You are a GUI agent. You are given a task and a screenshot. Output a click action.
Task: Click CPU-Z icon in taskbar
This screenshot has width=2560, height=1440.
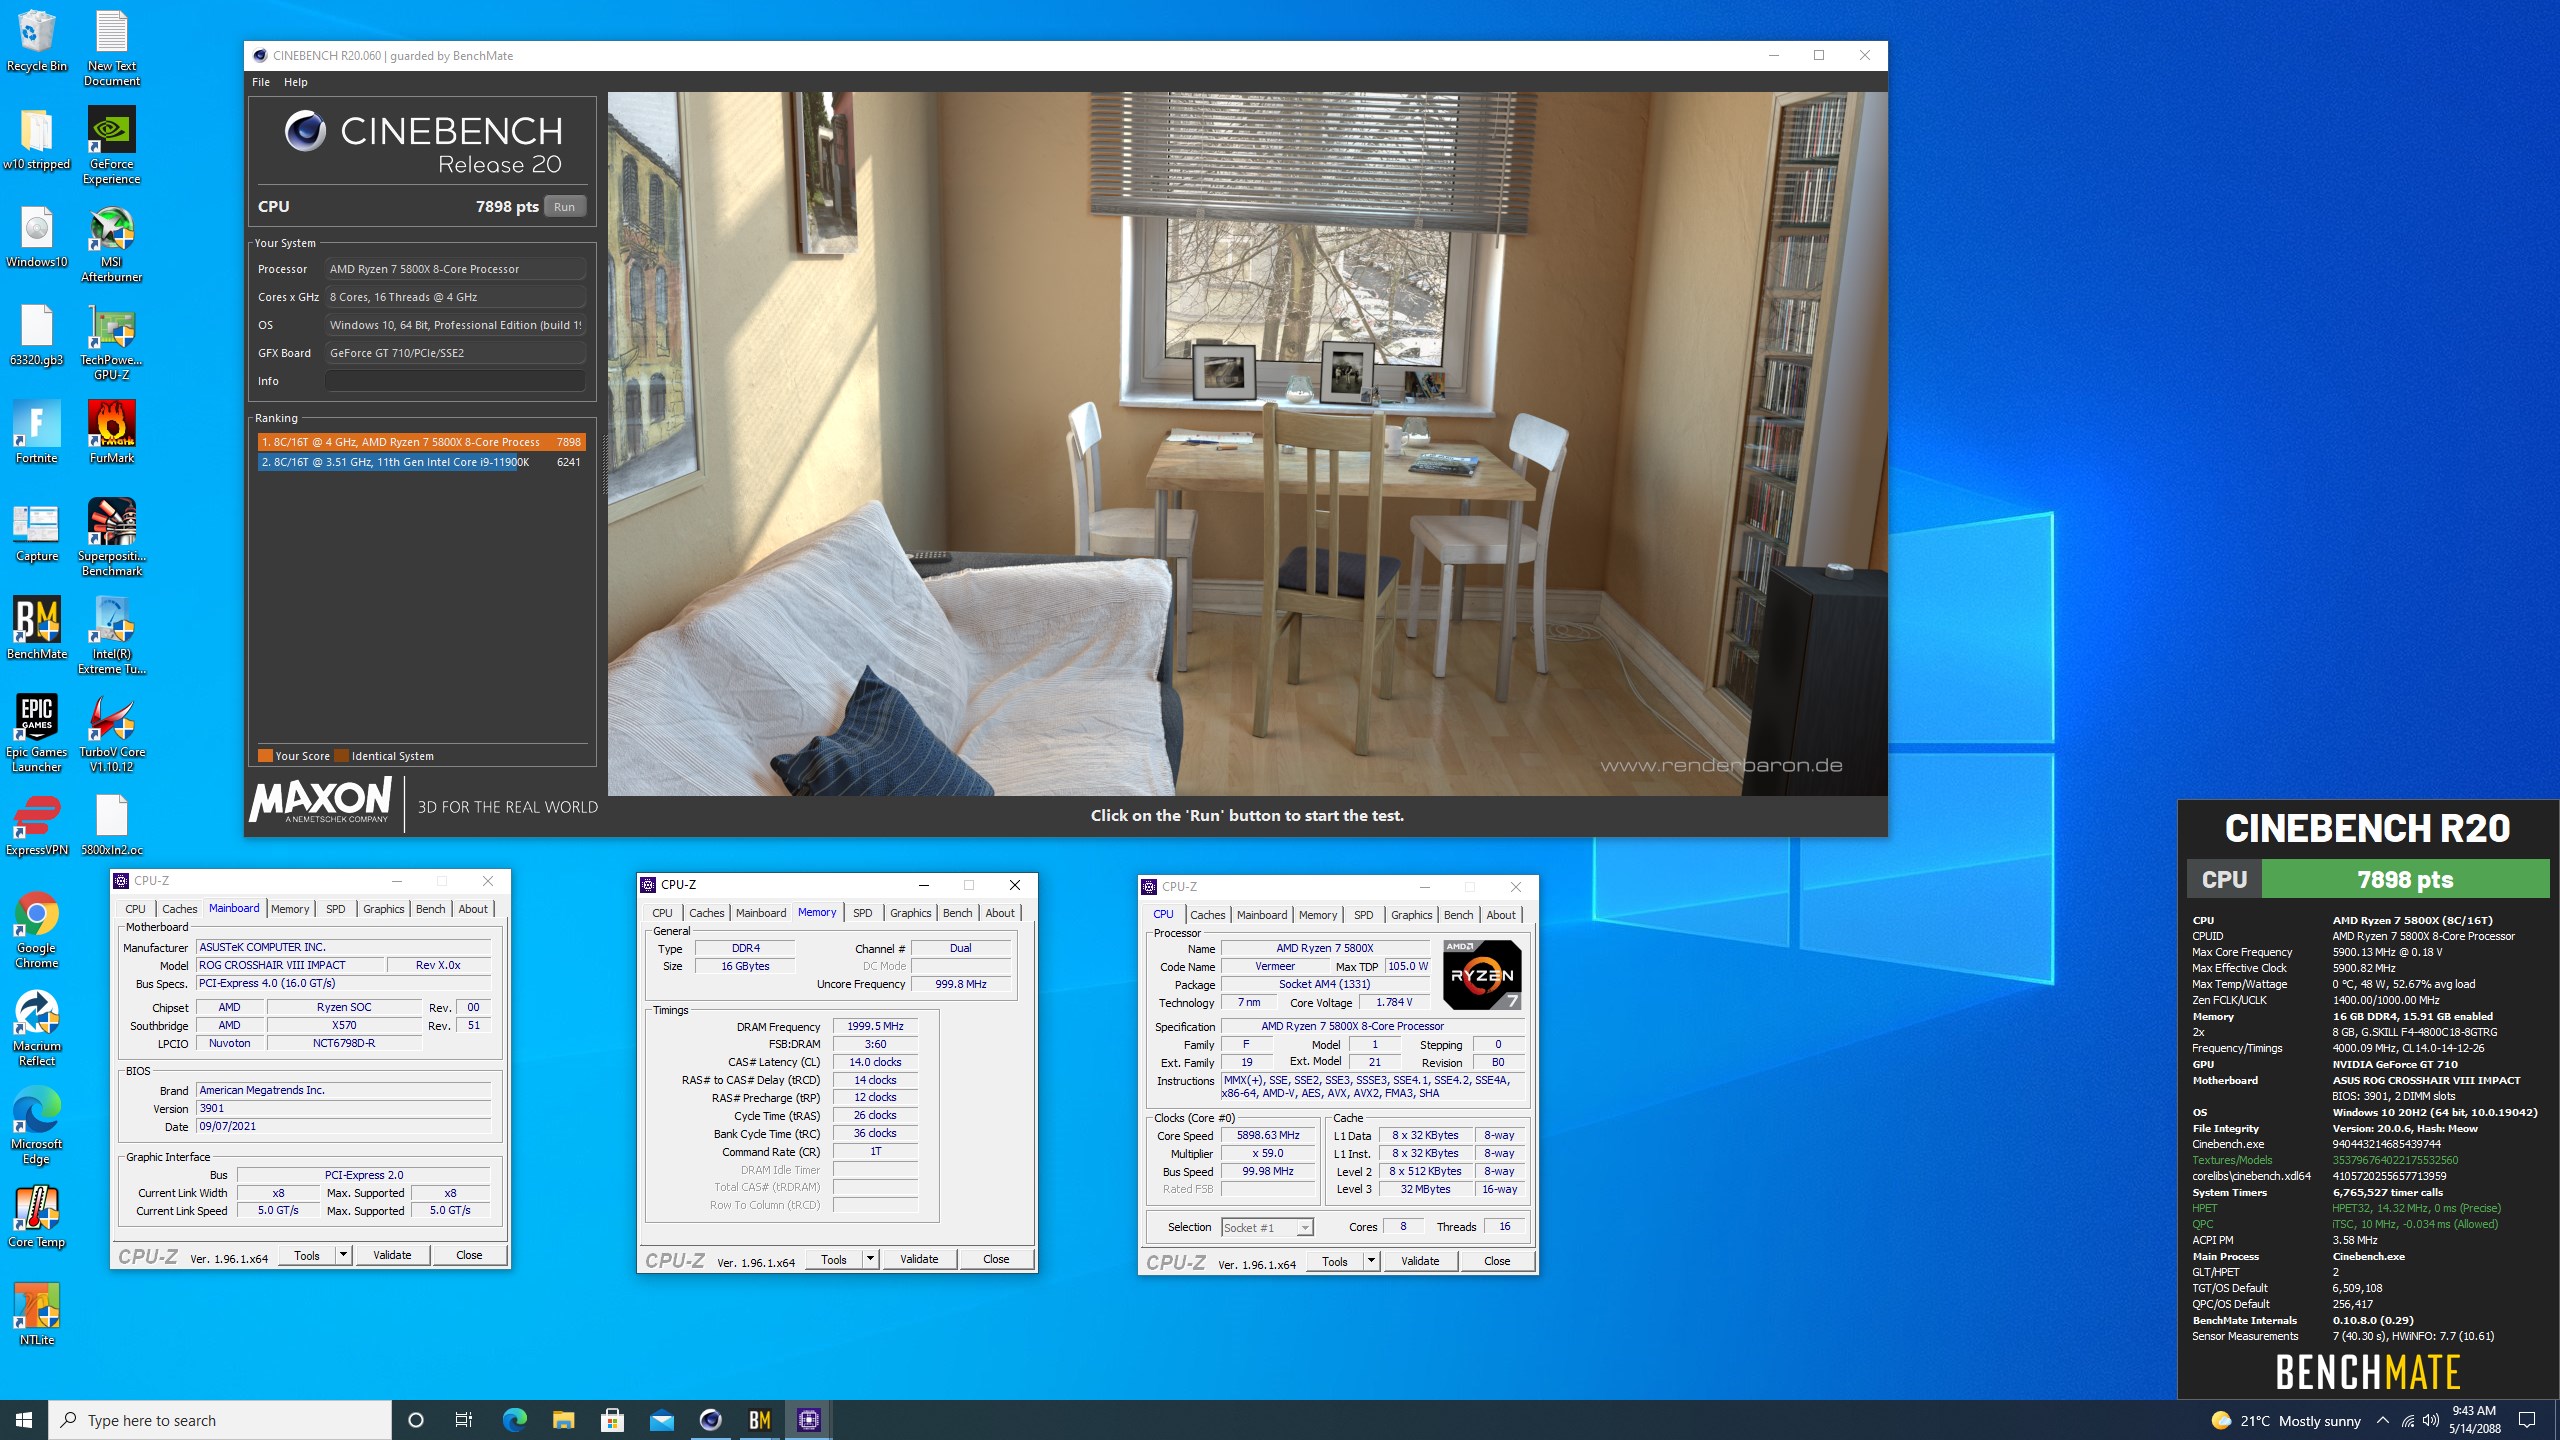808,1420
